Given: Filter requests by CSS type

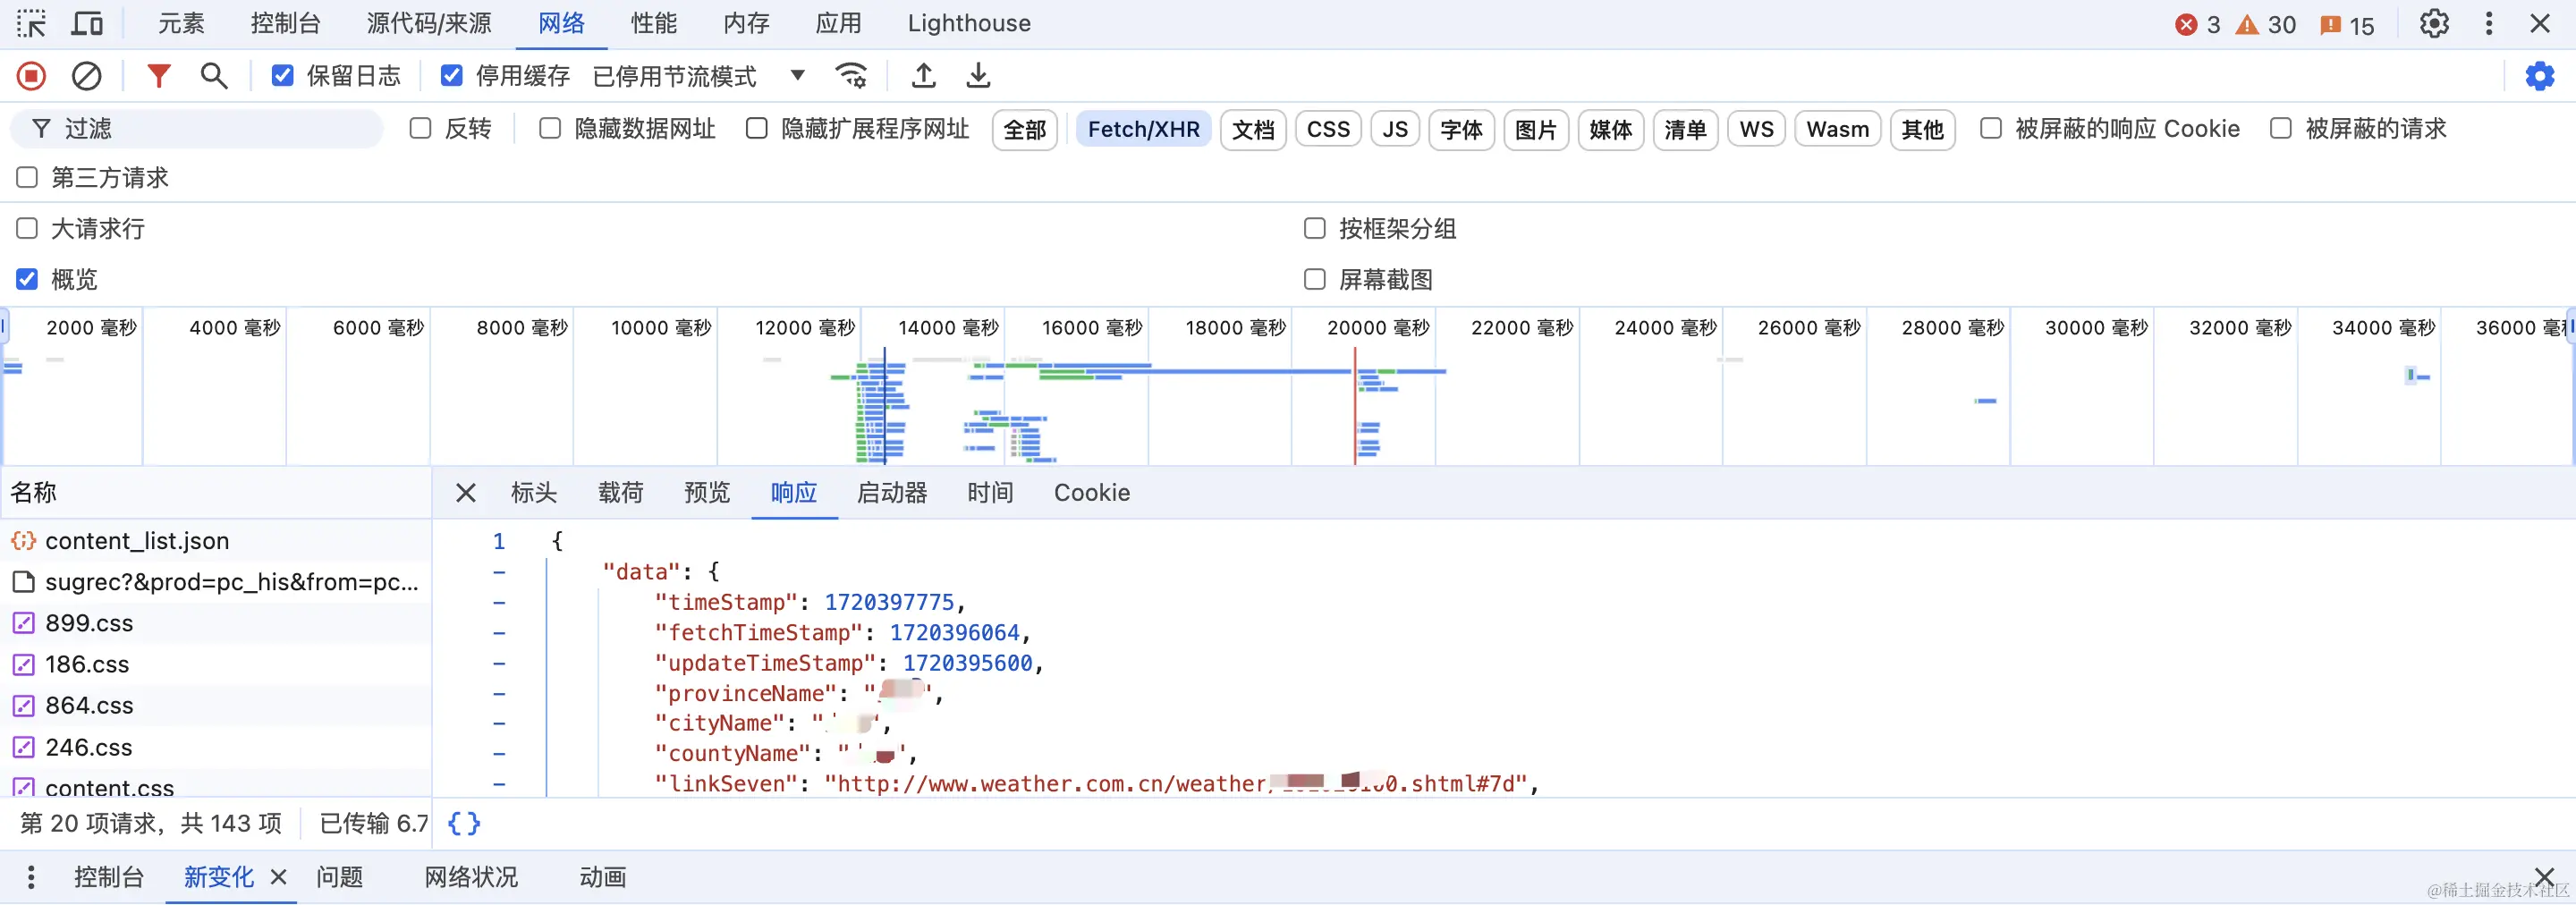Looking at the screenshot, I should click(1328, 130).
